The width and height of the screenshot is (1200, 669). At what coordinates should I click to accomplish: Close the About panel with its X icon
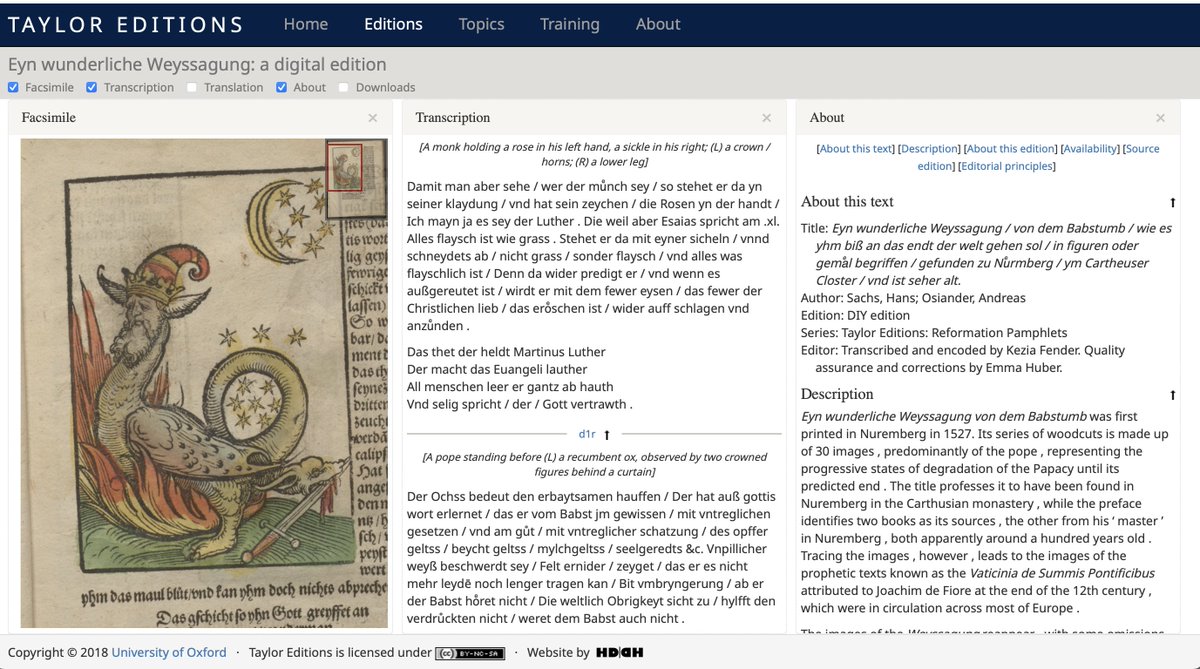click(x=1161, y=118)
